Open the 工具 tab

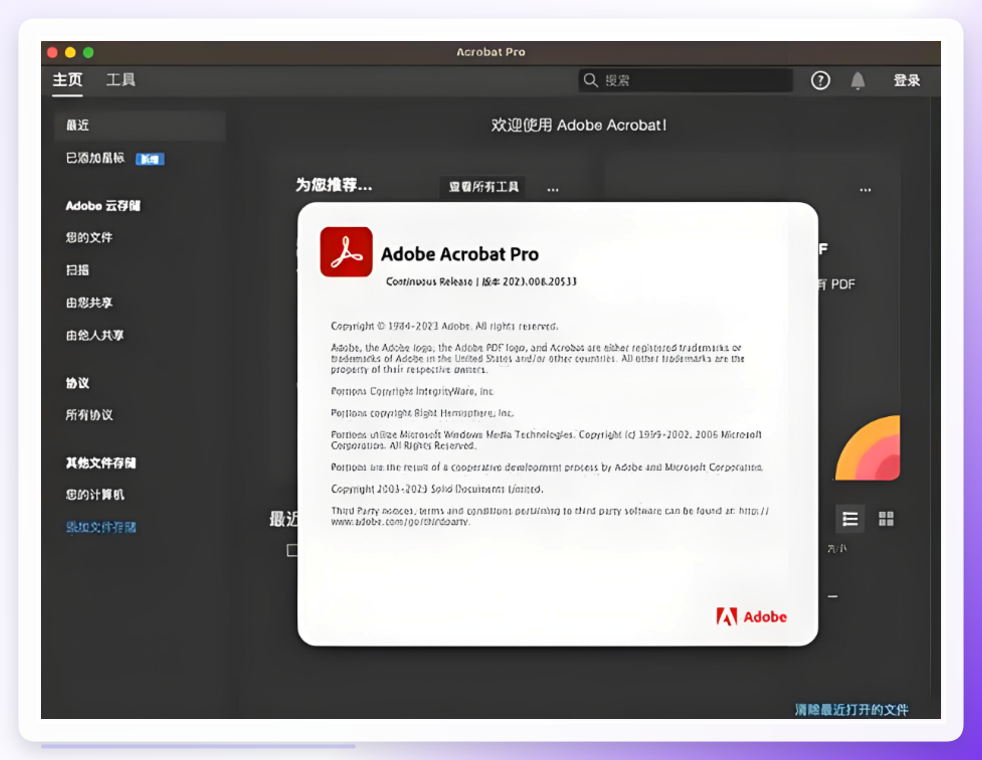[120, 80]
